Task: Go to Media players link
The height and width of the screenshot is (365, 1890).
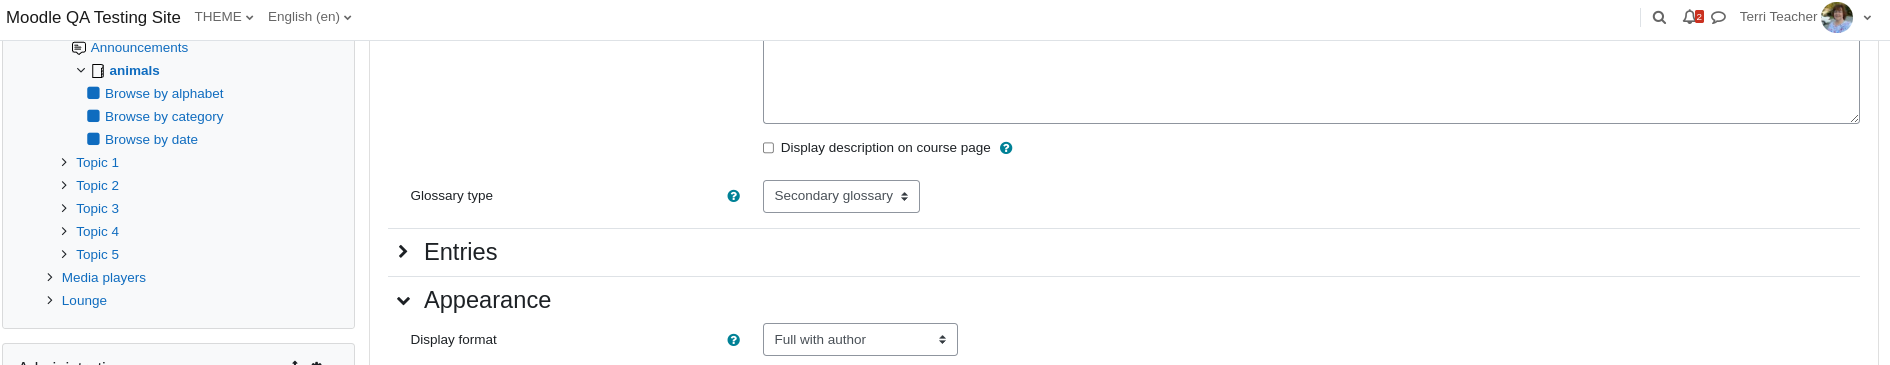Action: (x=104, y=278)
